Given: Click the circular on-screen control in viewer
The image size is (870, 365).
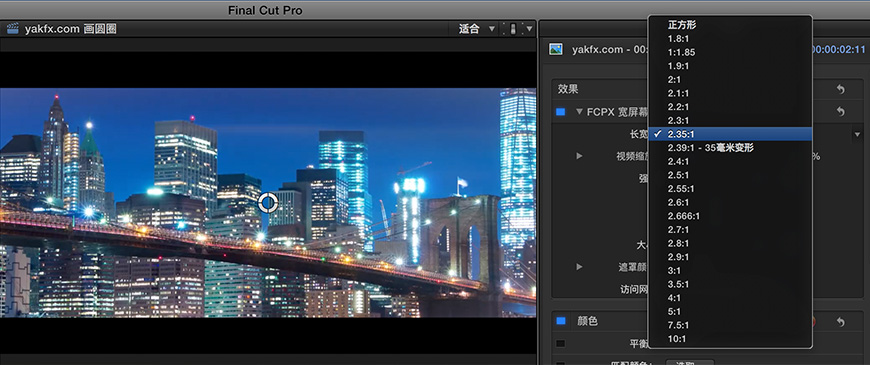Looking at the screenshot, I should (268, 203).
